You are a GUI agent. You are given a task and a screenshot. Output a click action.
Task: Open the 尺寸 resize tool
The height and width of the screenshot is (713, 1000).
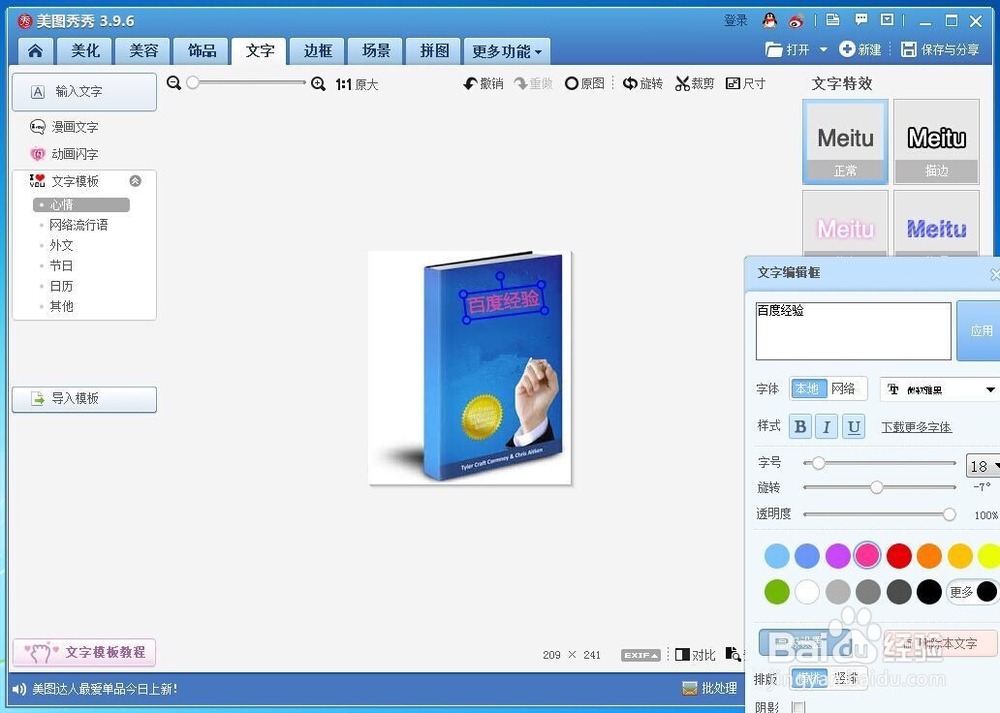pyautogui.click(x=746, y=84)
